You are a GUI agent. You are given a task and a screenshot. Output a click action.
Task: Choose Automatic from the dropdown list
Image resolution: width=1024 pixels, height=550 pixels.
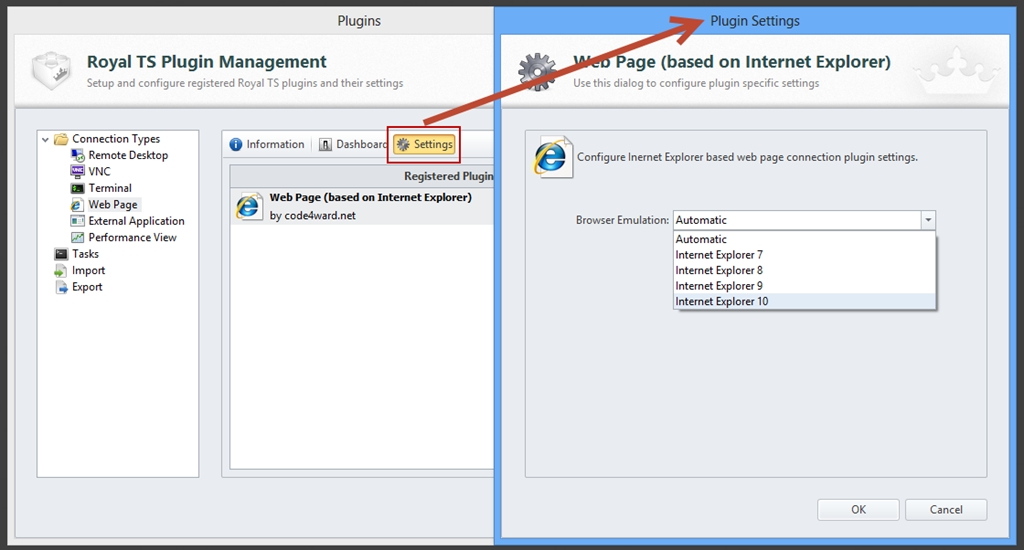click(805, 239)
